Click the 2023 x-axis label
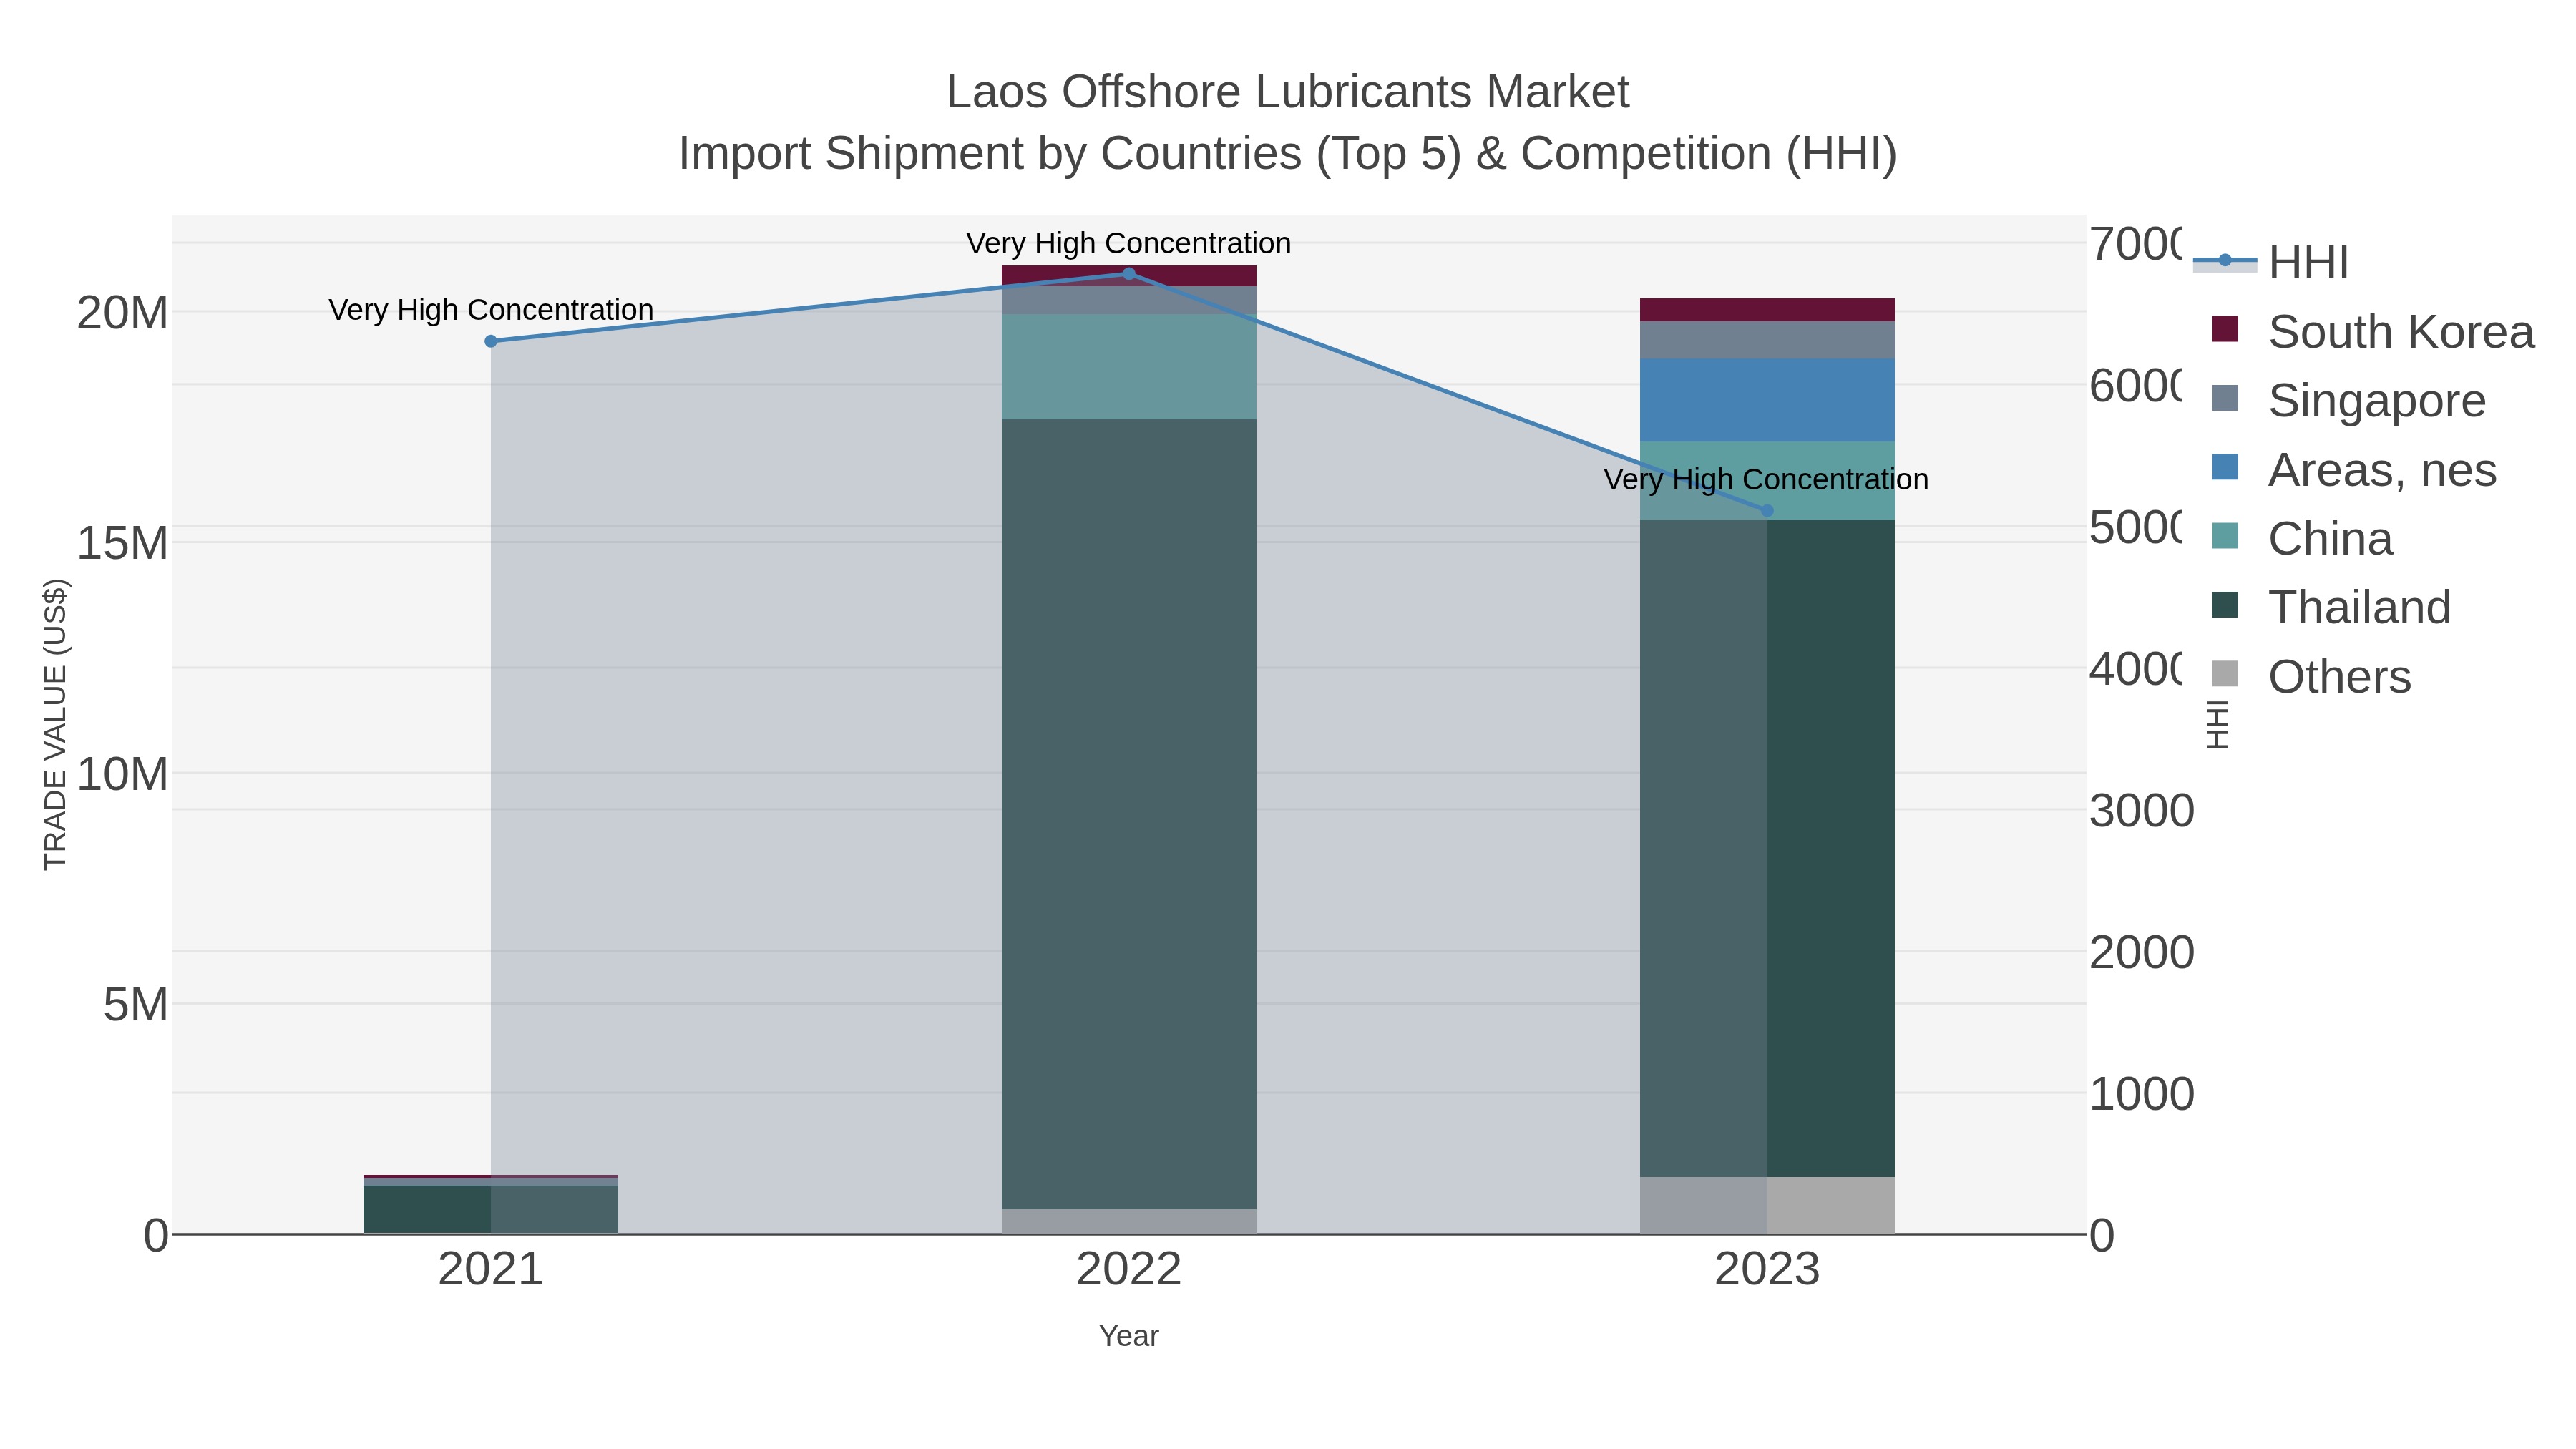This screenshot has width=2576, height=1449. click(1767, 1270)
